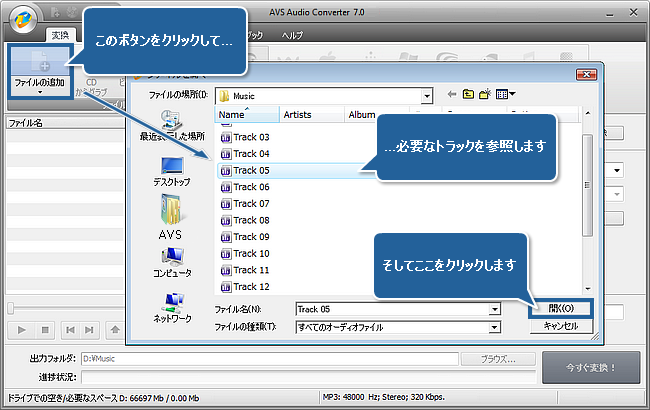Select the Track 05 file
Viewport: 650px width, 410px height.
click(245, 170)
